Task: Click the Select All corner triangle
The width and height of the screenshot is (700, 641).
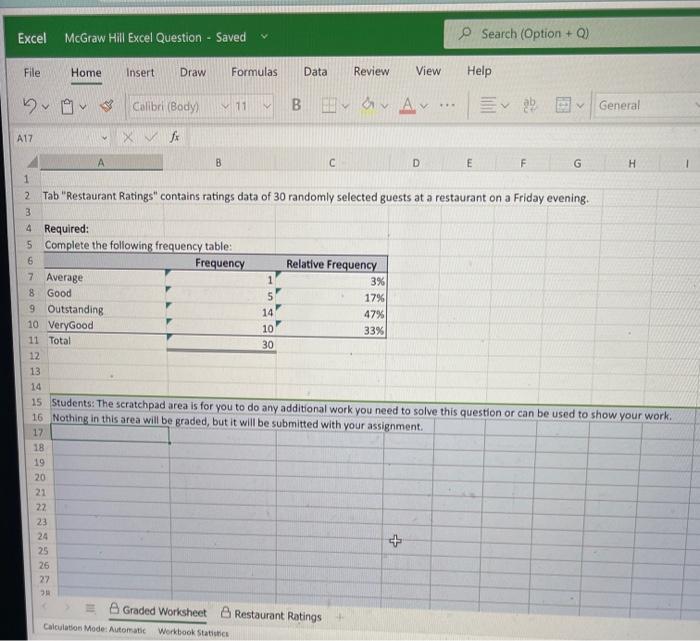Action: tap(32, 162)
